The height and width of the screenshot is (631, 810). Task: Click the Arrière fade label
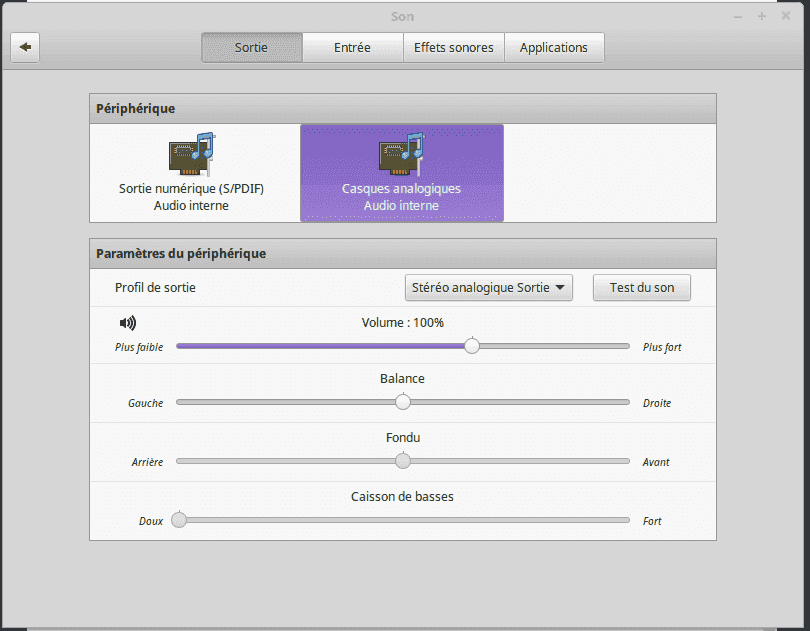click(x=147, y=462)
